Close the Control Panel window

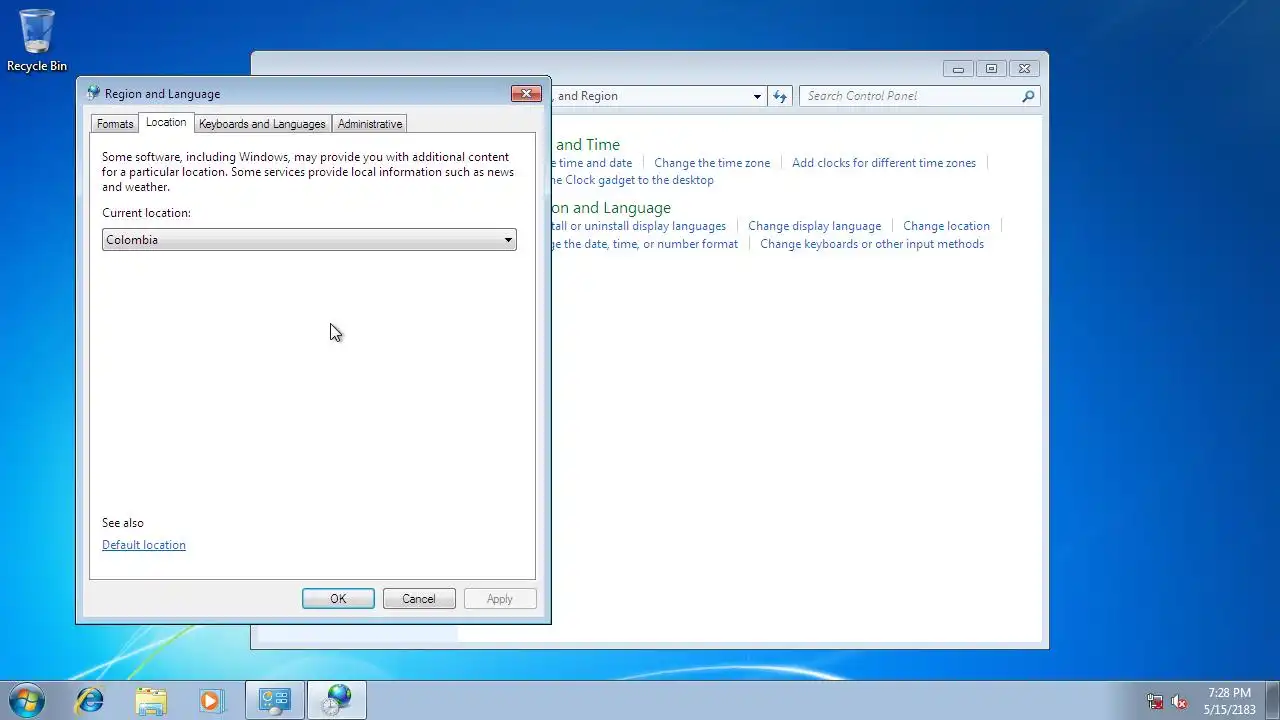point(1024,69)
